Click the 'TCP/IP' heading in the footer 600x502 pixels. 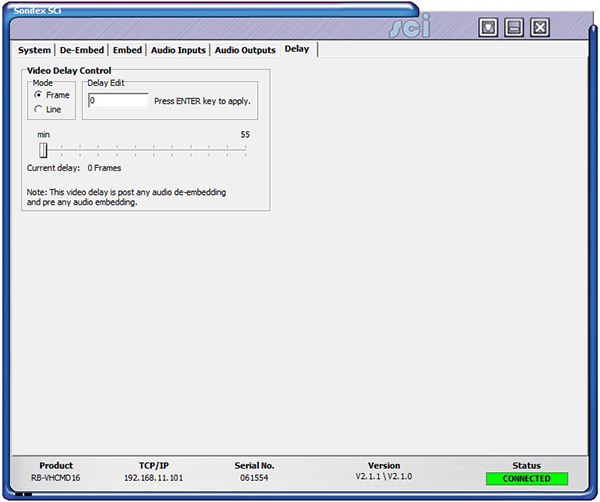[x=153, y=466]
